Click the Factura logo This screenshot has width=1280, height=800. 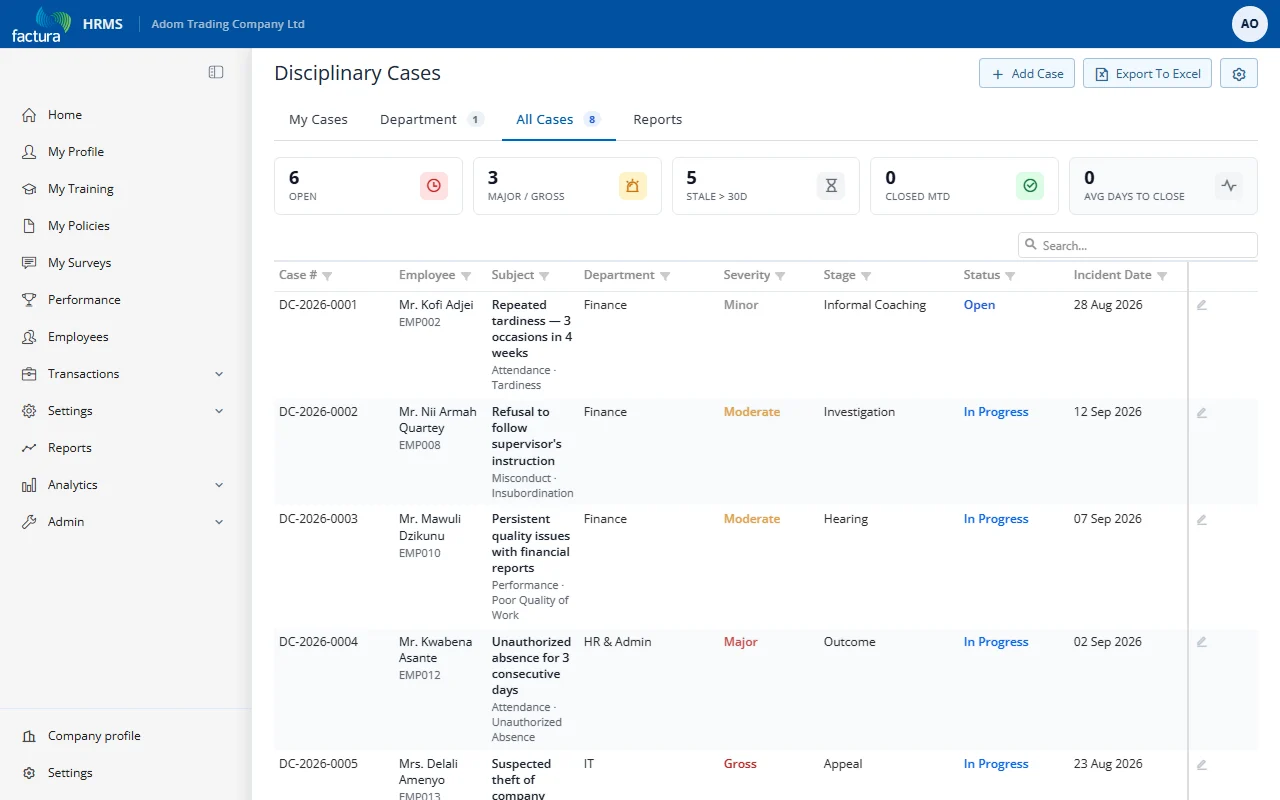tap(42, 24)
